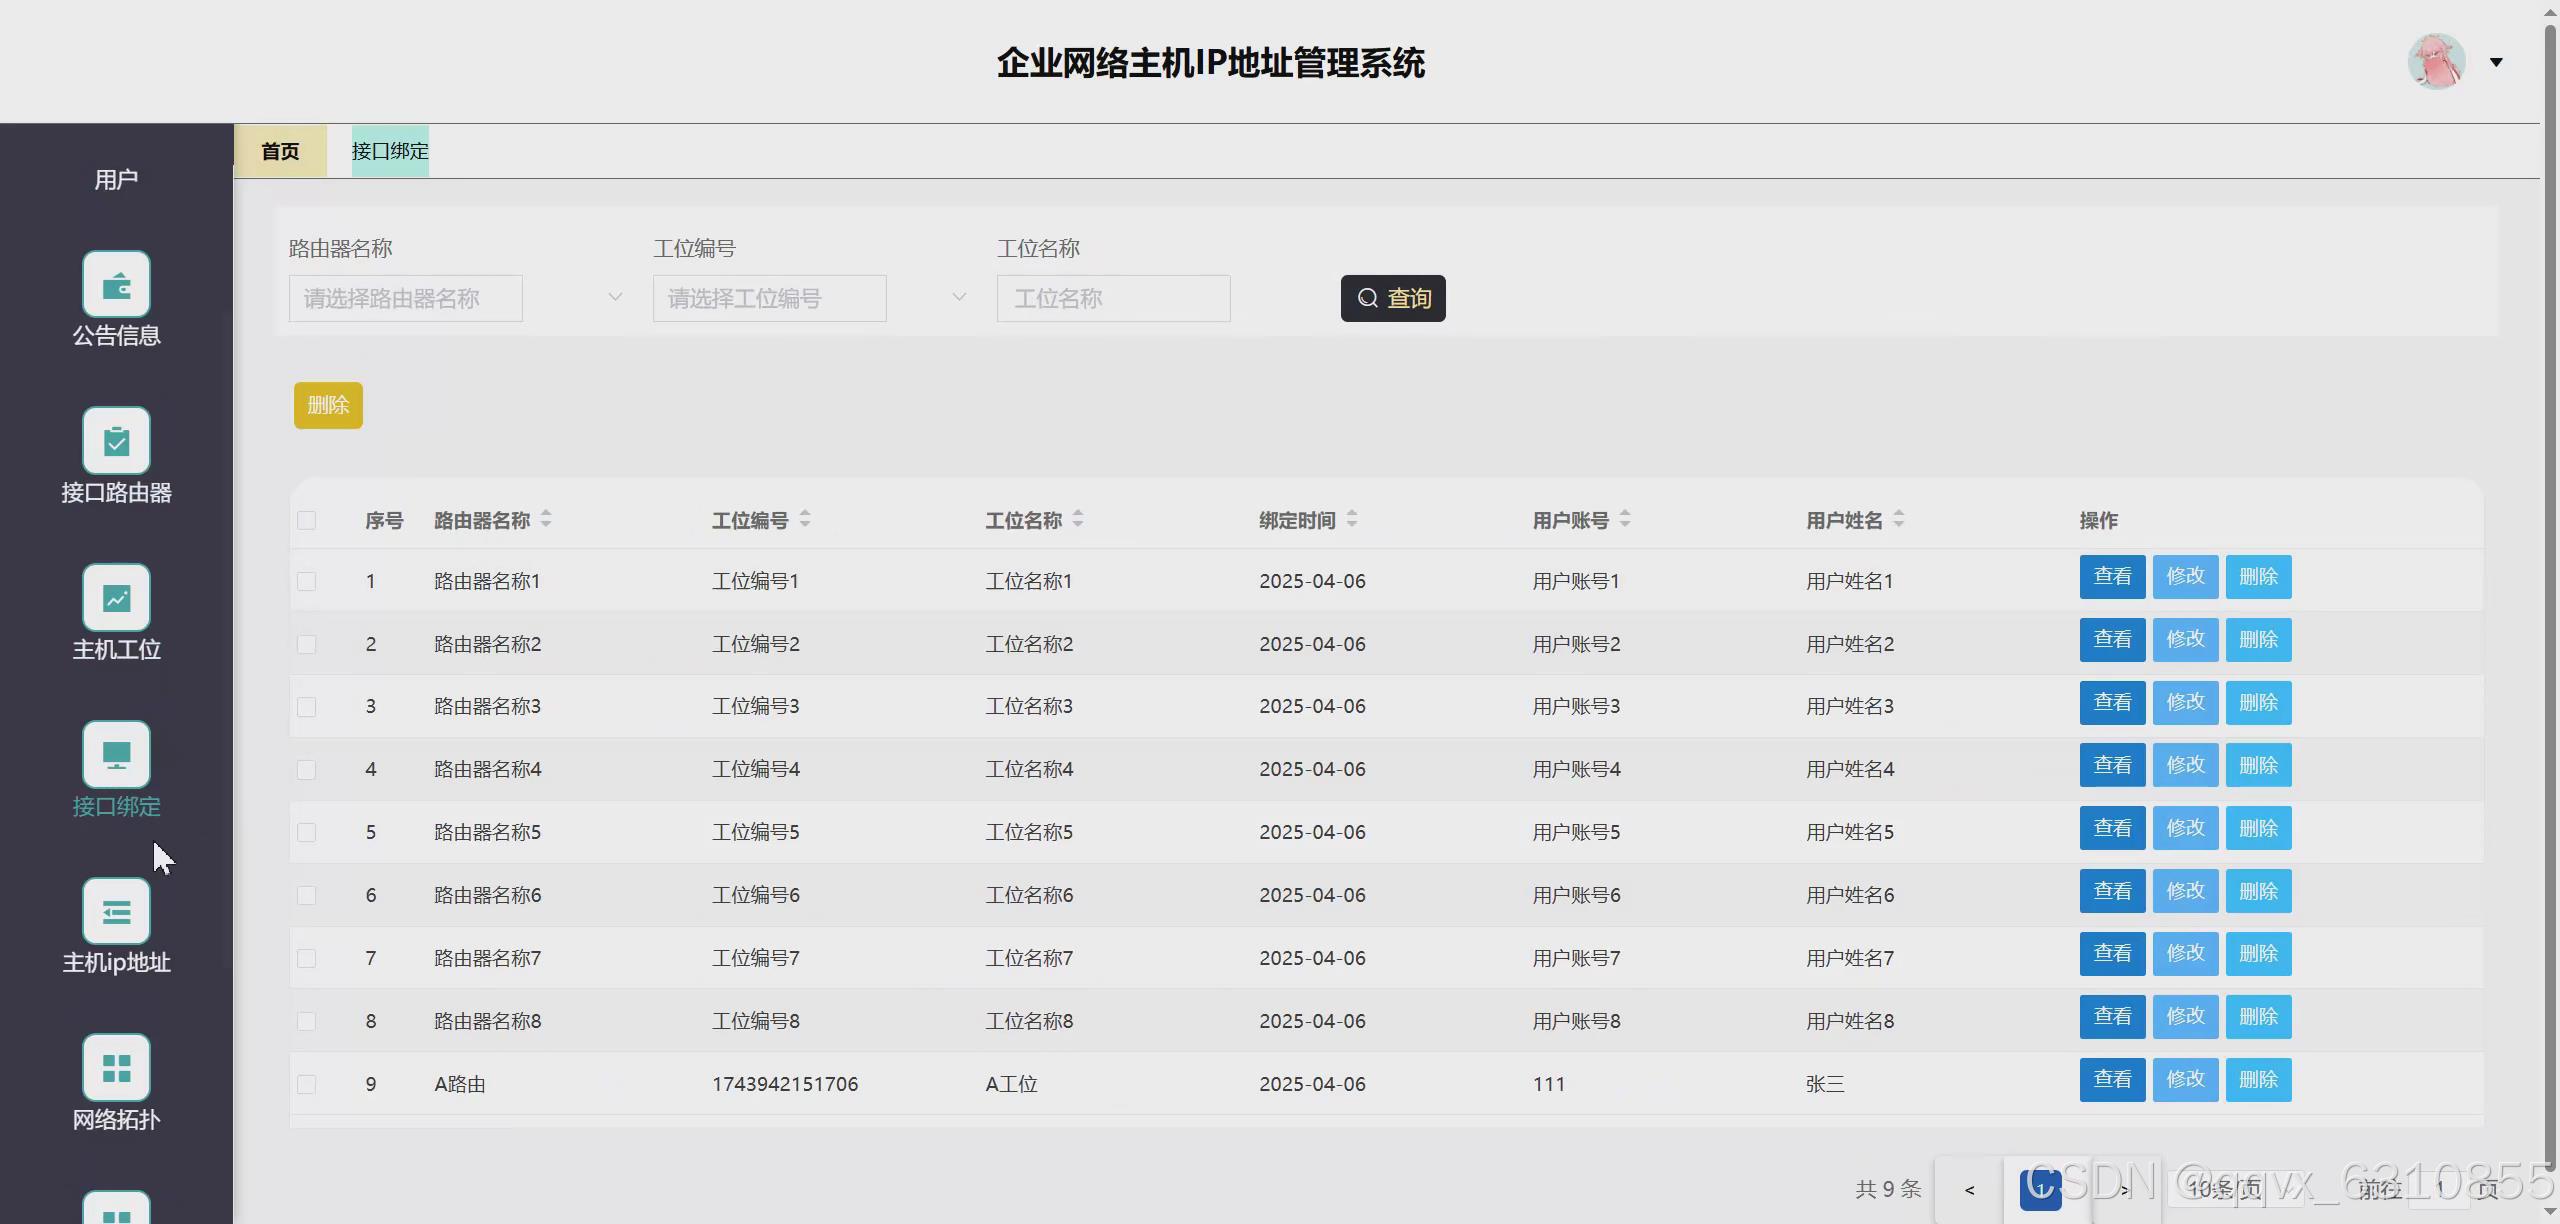
Task: Open the 主机工位 menu label
Action: [116, 650]
